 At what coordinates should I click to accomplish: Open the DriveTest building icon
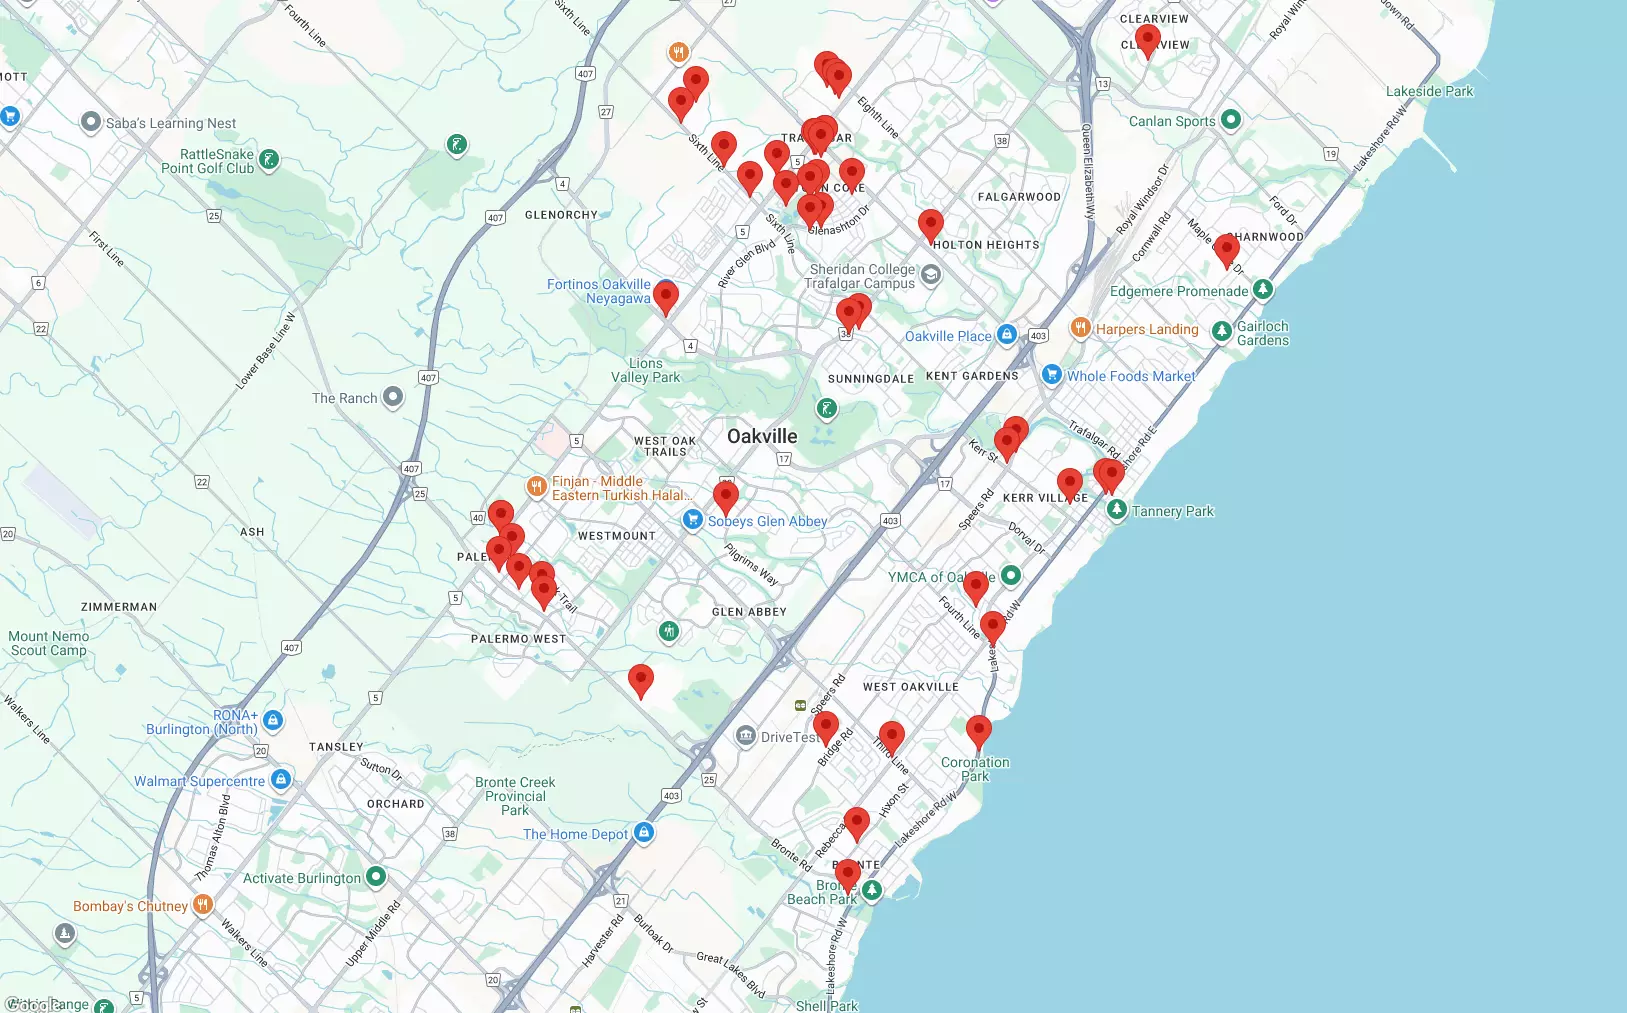click(745, 737)
